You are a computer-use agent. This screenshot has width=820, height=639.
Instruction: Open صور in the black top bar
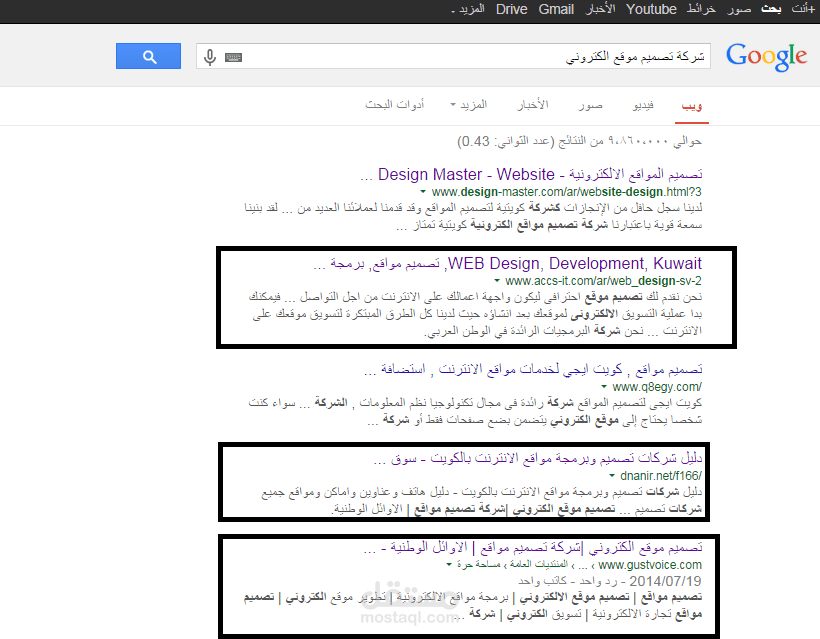point(739,9)
